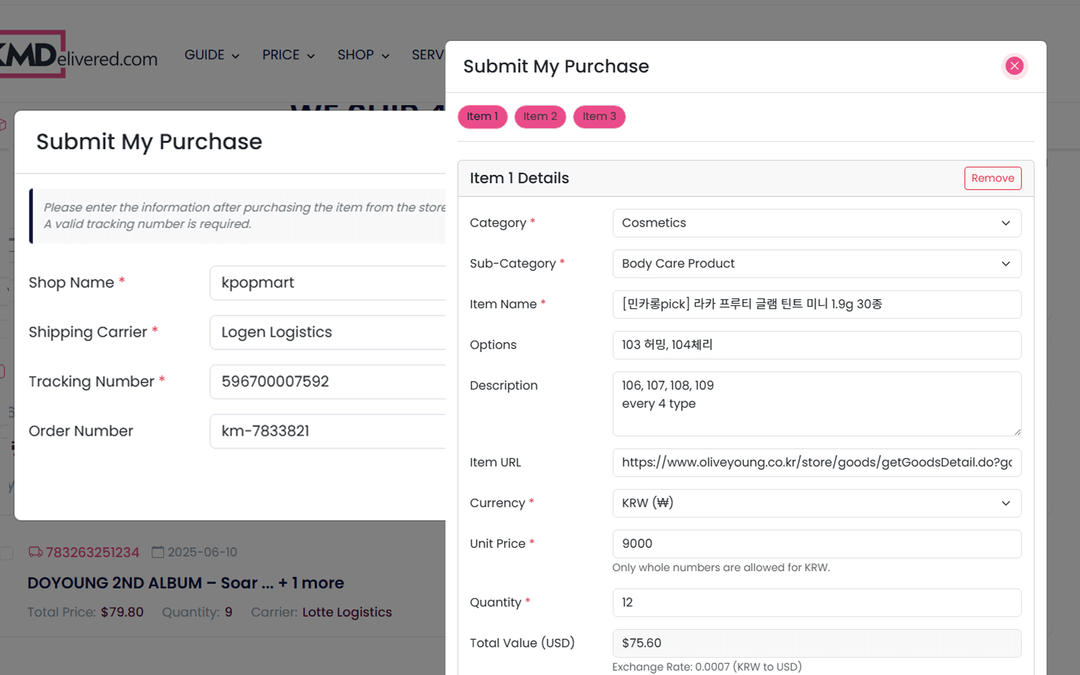Click the Item 1 Details heading
The image size is (1080, 675).
pos(519,178)
